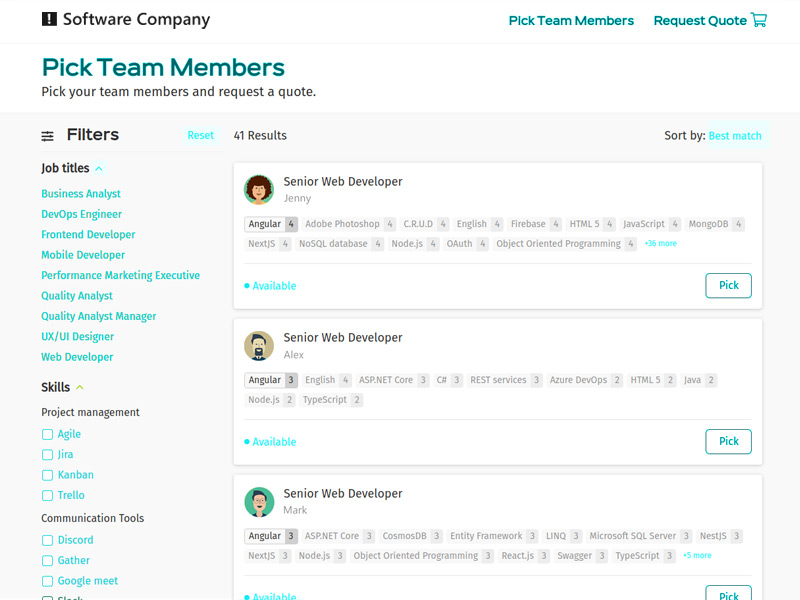Pick Alex as a team member

tap(728, 442)
